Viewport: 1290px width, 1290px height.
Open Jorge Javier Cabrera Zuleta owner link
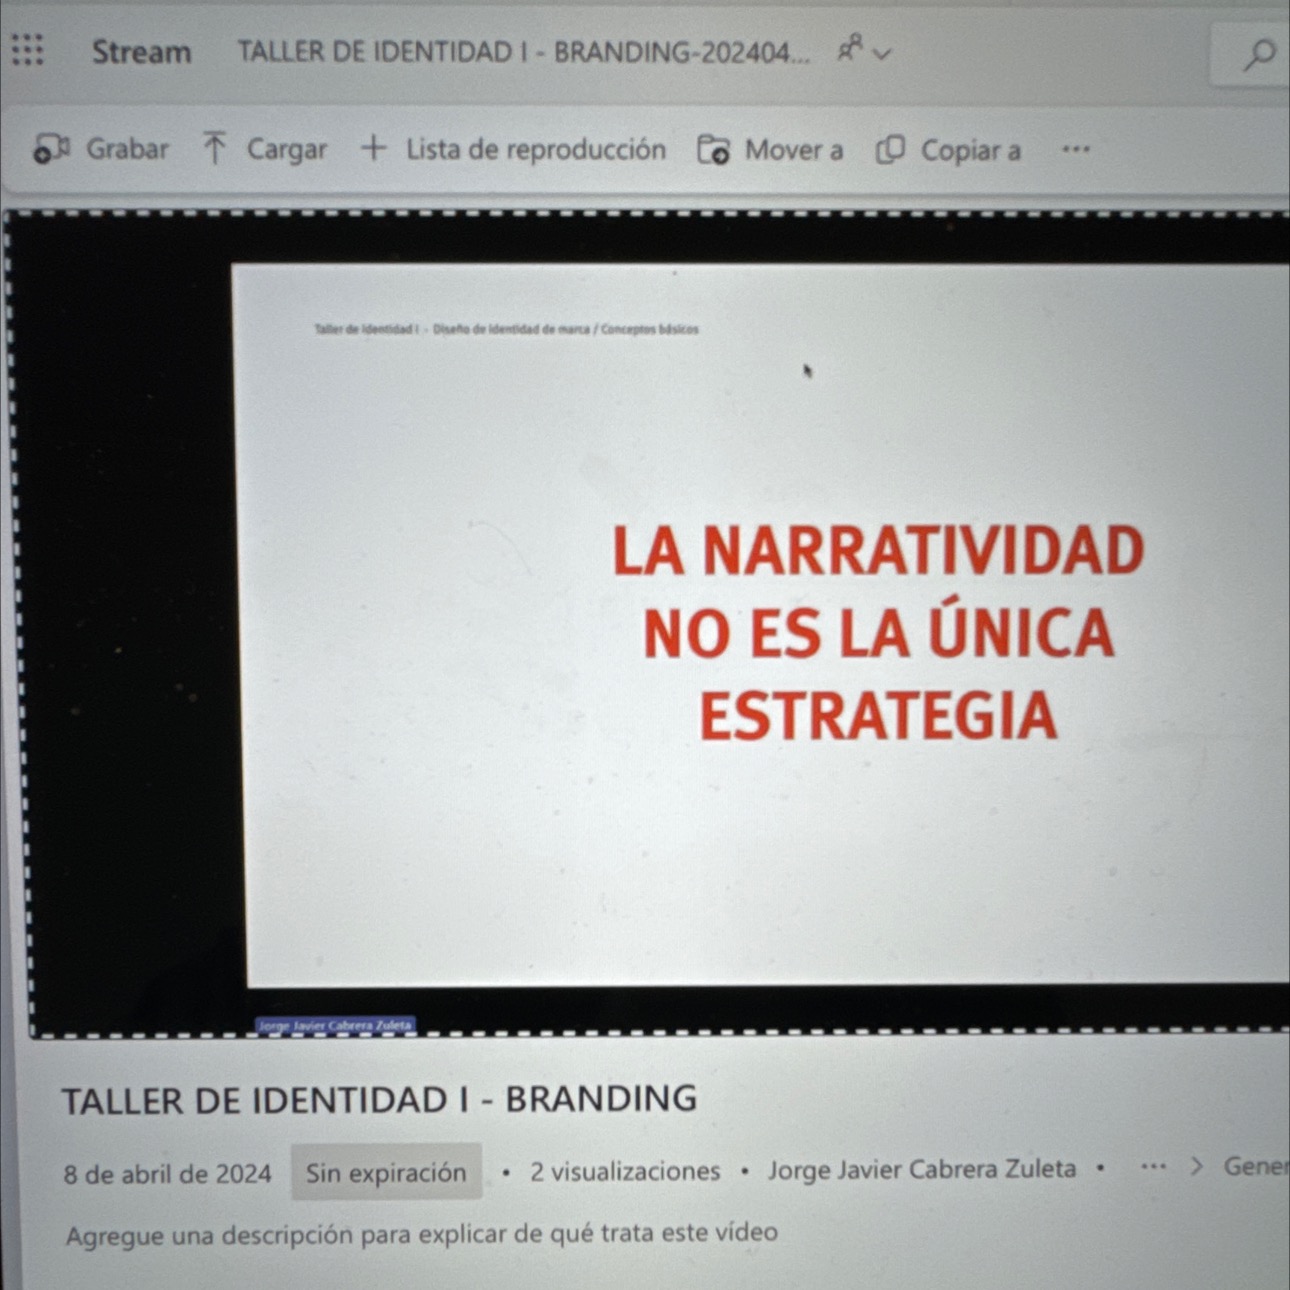coord(921,1169)
